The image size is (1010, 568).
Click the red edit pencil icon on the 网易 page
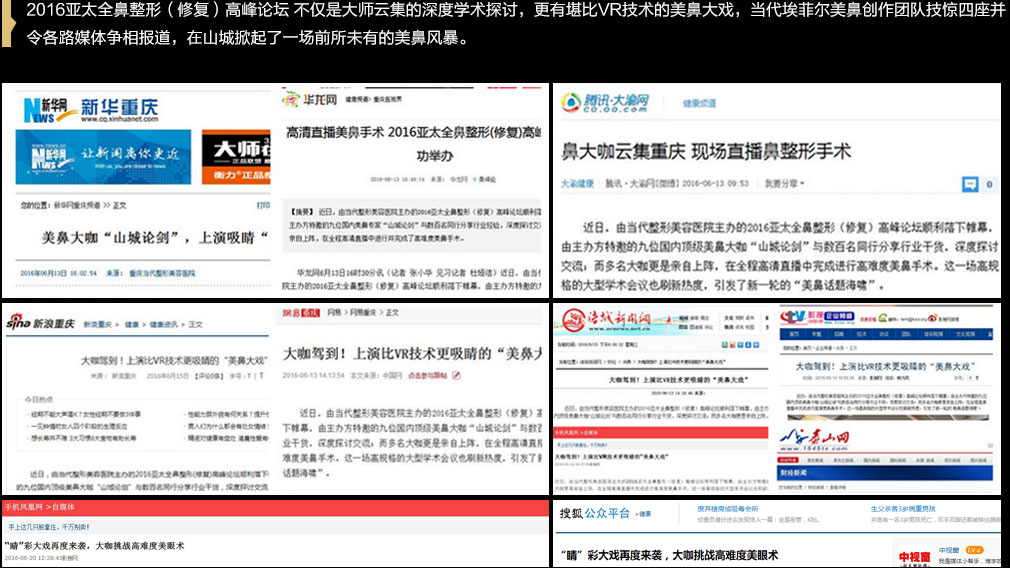pyautogui.click(x=456, y=375)
